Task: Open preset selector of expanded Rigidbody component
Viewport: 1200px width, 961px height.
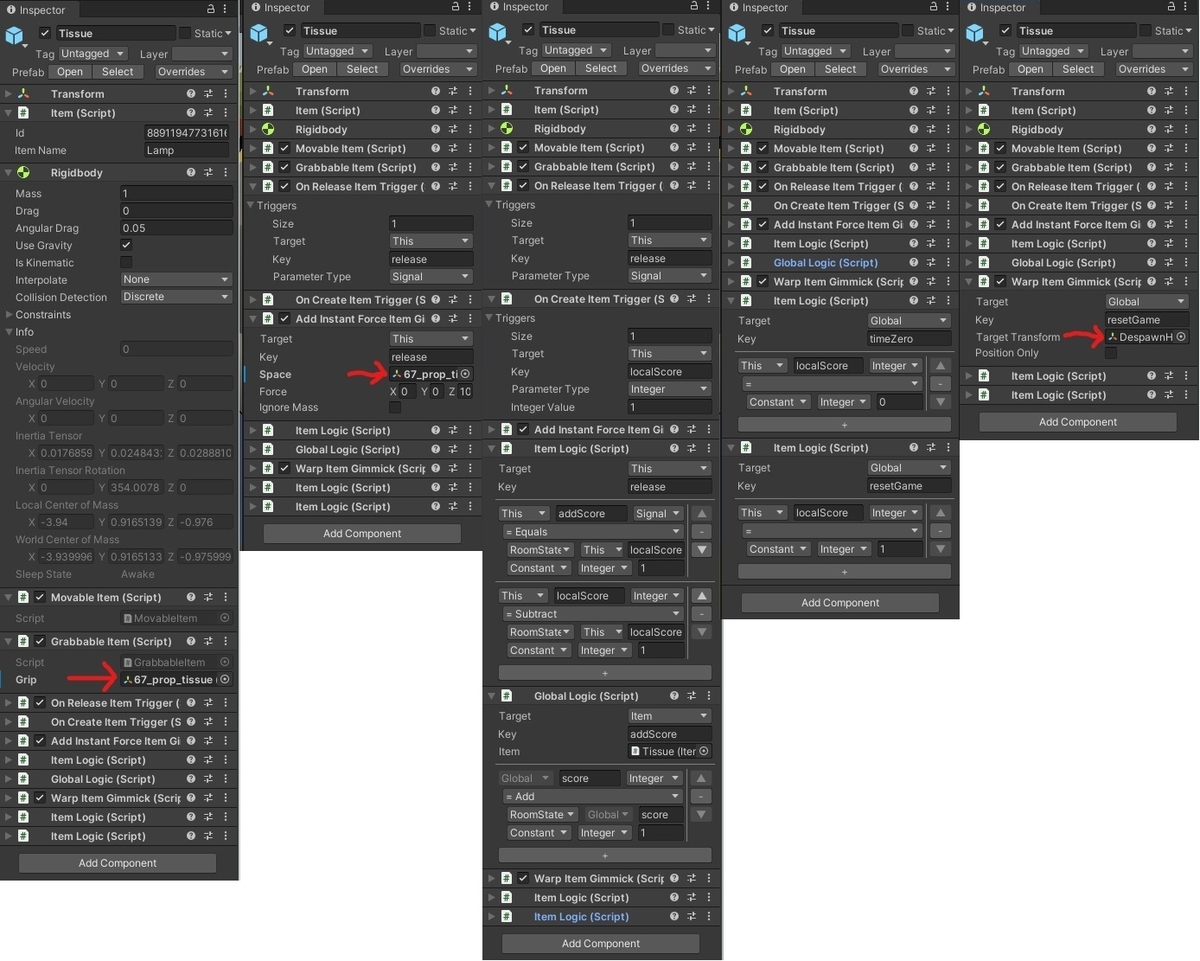Action: click(x=208, y=173)
